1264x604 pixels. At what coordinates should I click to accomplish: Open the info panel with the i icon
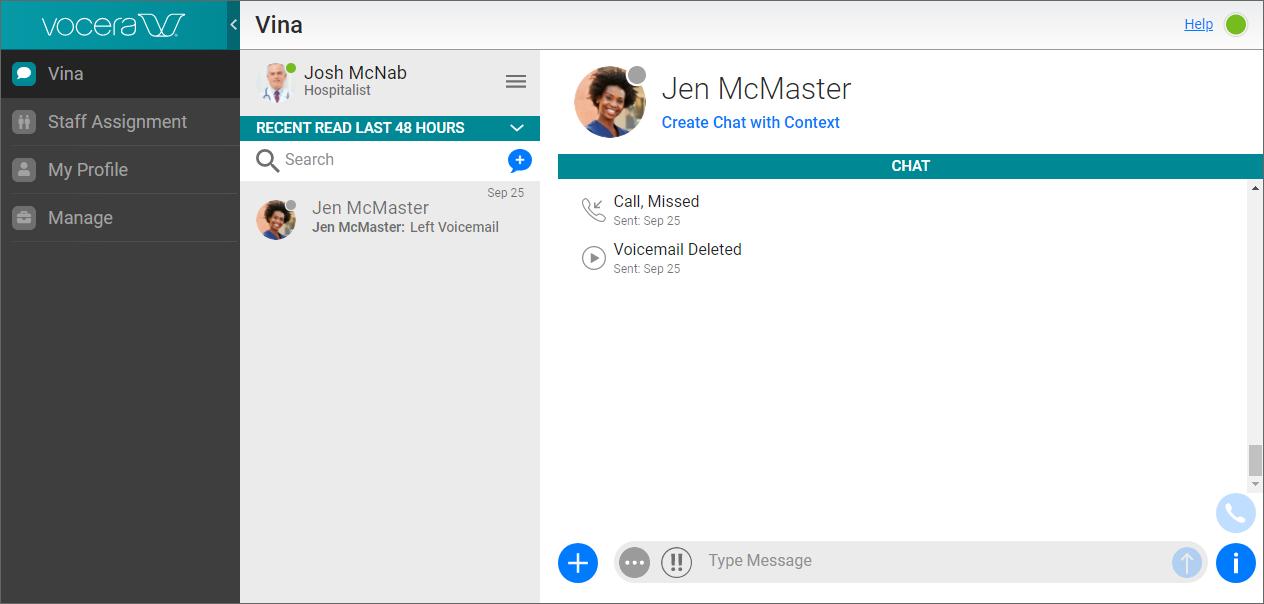coord(1235,563)
